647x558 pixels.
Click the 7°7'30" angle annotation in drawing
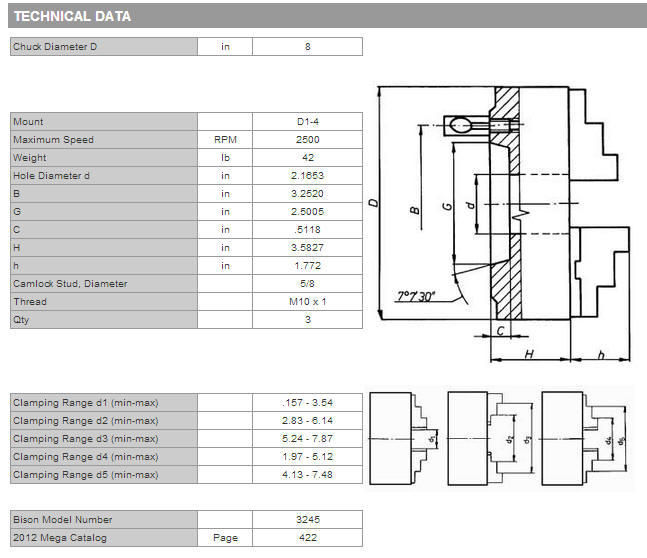pyautogui.click(x=416, y=296)
